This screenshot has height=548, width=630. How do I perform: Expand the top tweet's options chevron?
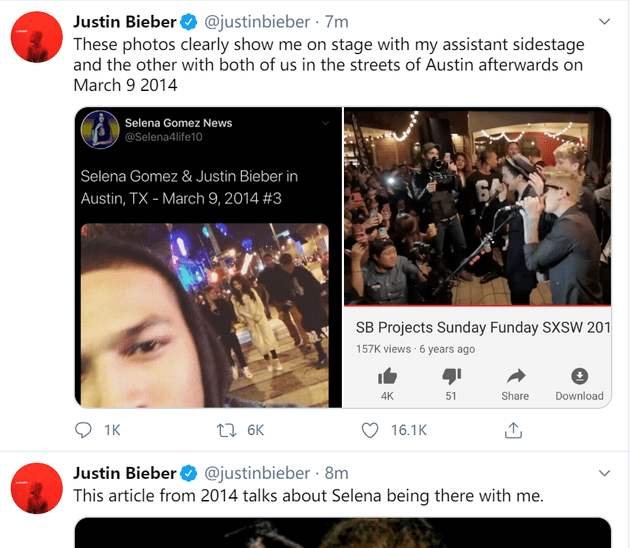(x=603, y=21)
